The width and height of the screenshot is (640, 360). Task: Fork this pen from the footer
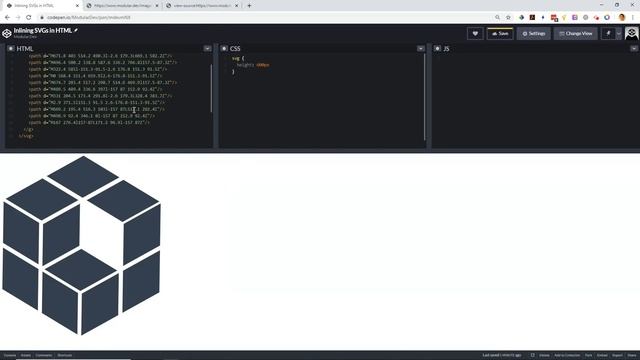pyautogui.click(x=588, y=356)
